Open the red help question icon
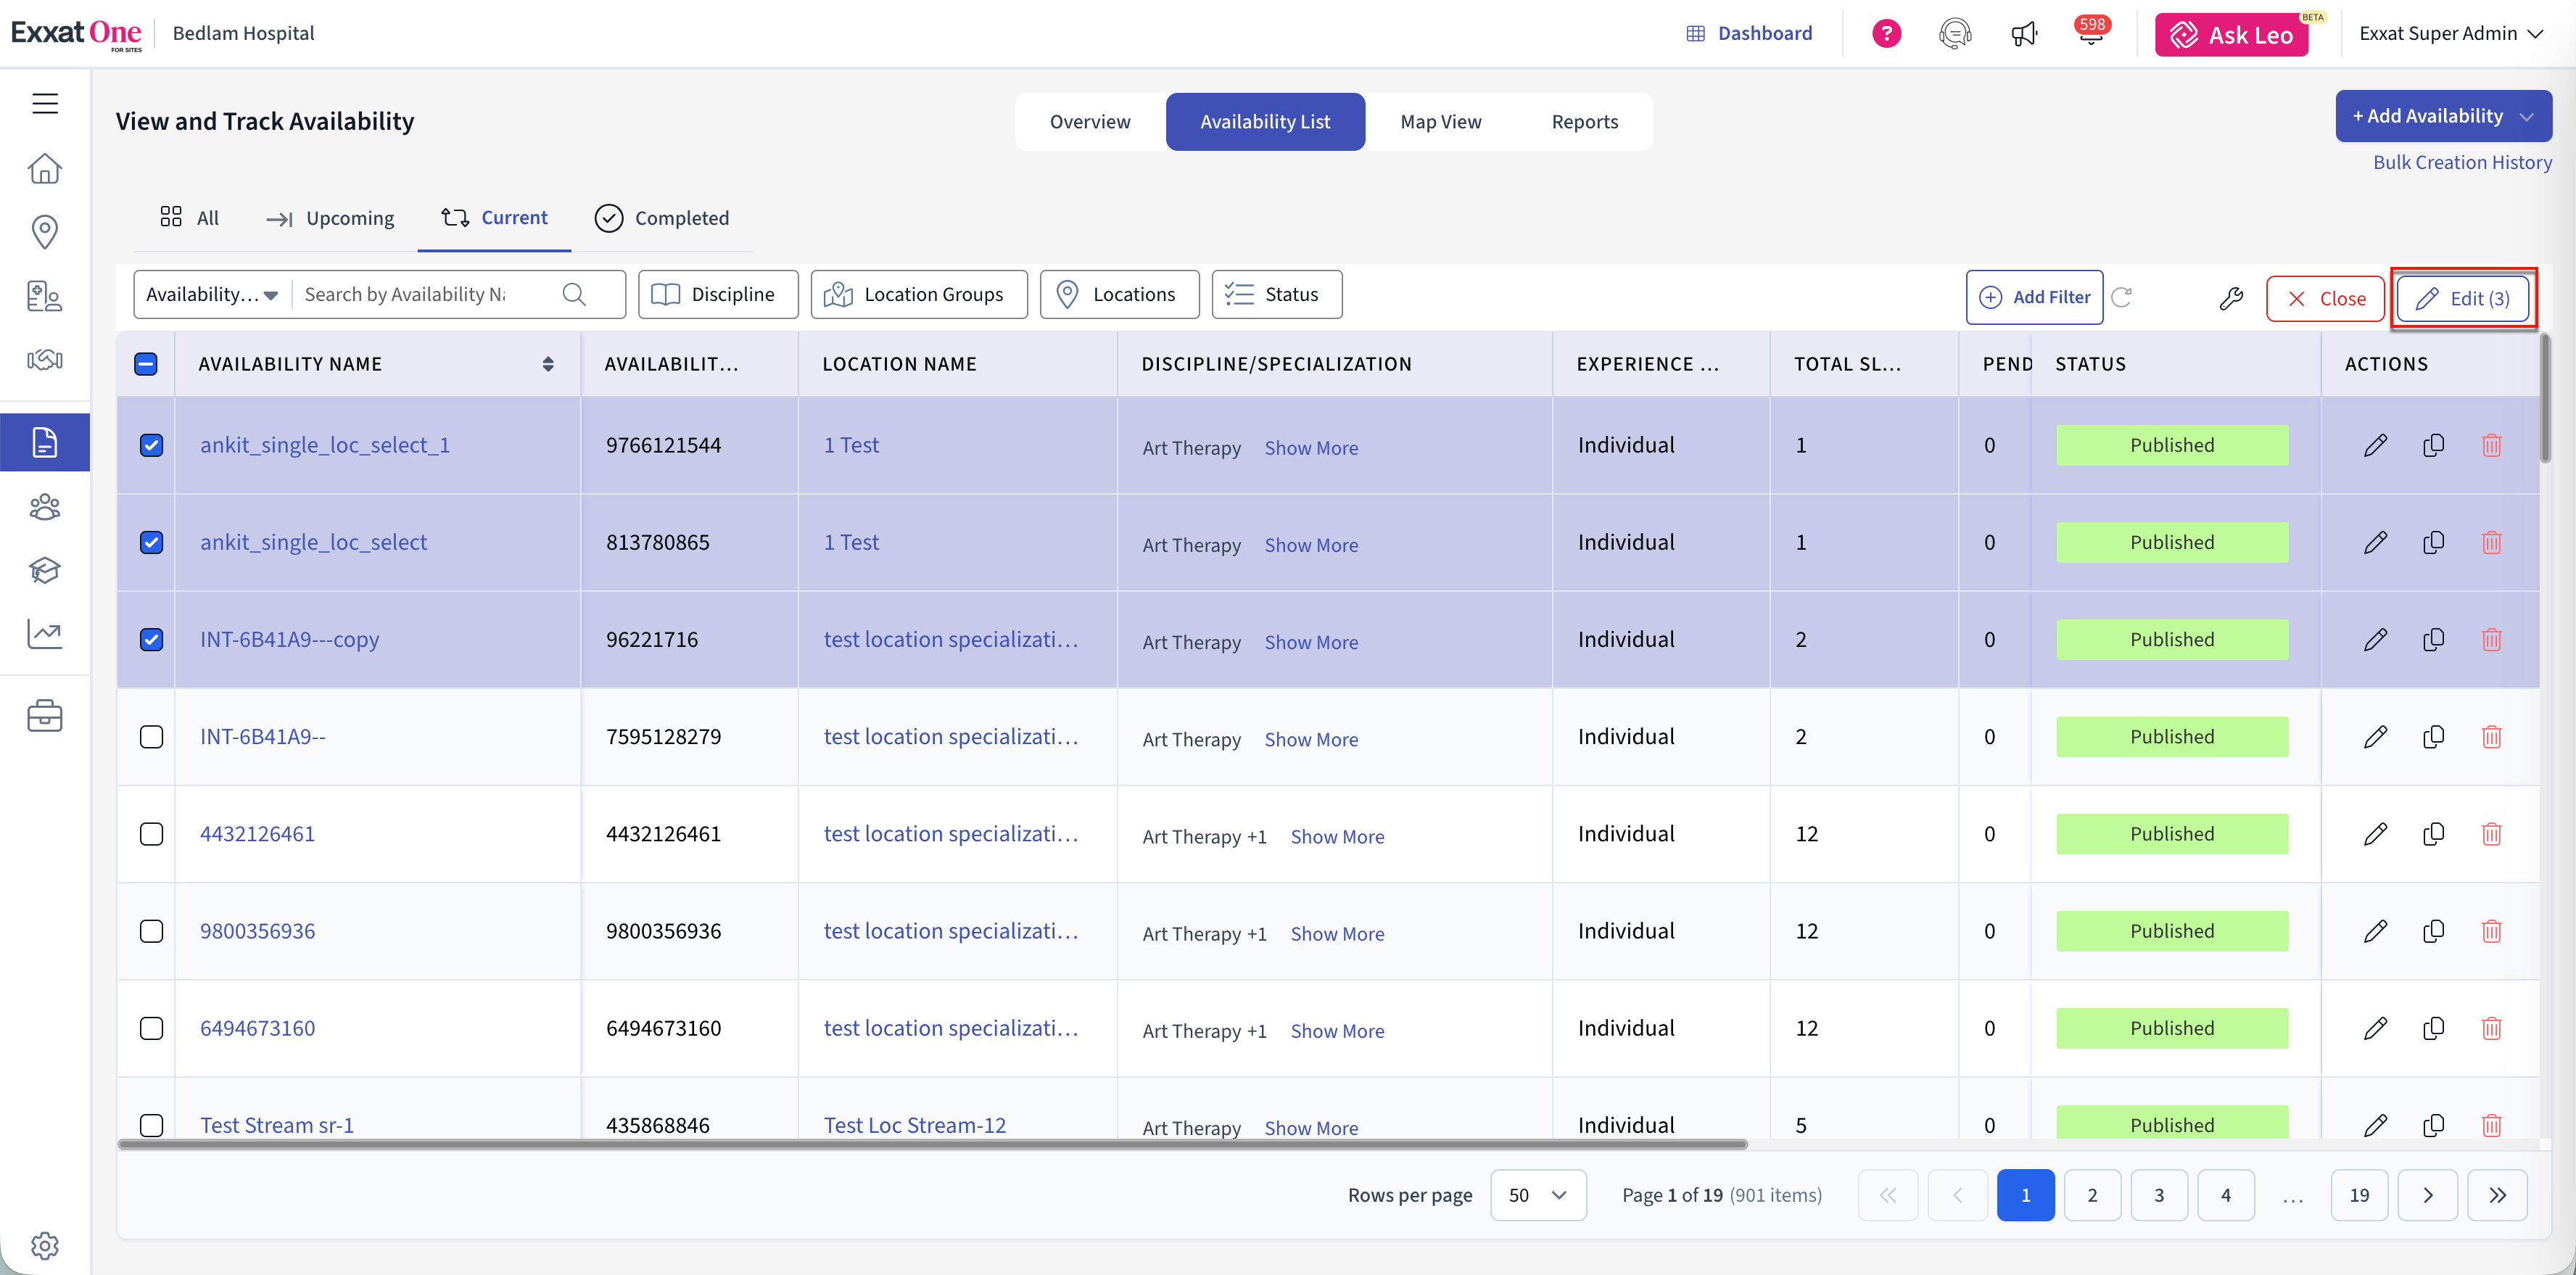 coord(1886,34)
